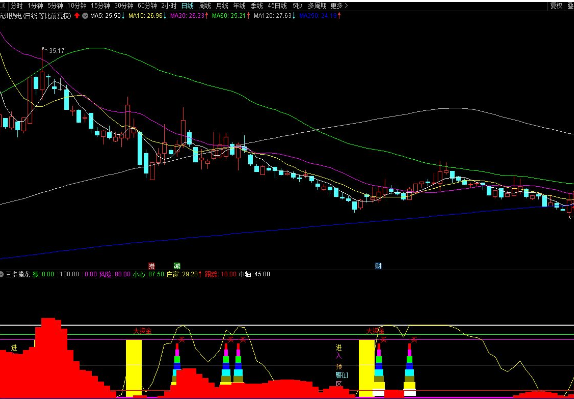Click the green 调 marker icon on timeline
Screen dimensions: 574x399
click(x=177, y=266)
